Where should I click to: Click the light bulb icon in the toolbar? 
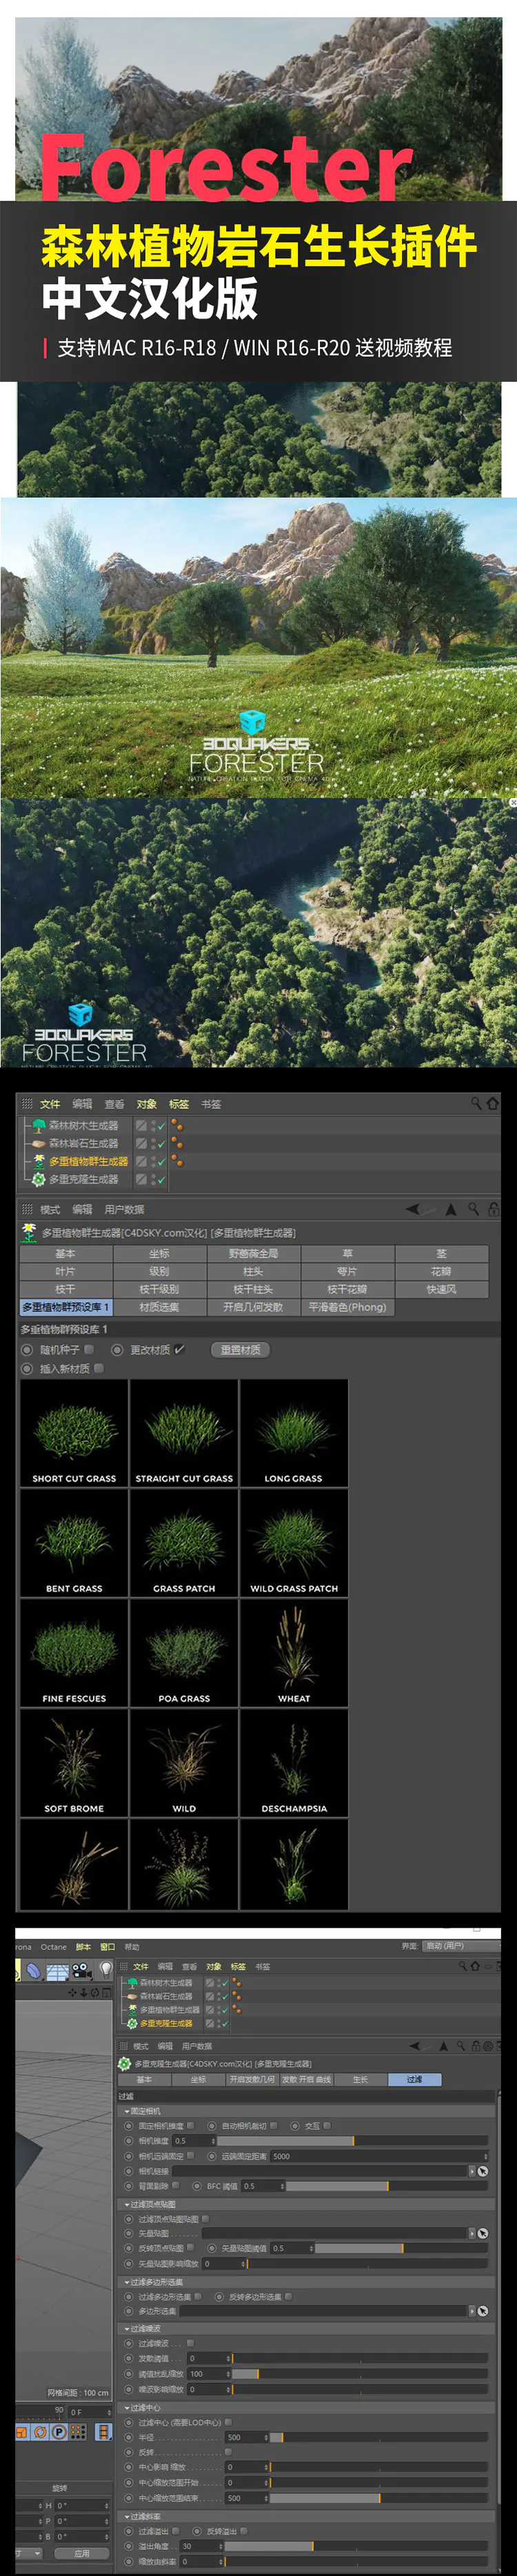coord(105,1970)
